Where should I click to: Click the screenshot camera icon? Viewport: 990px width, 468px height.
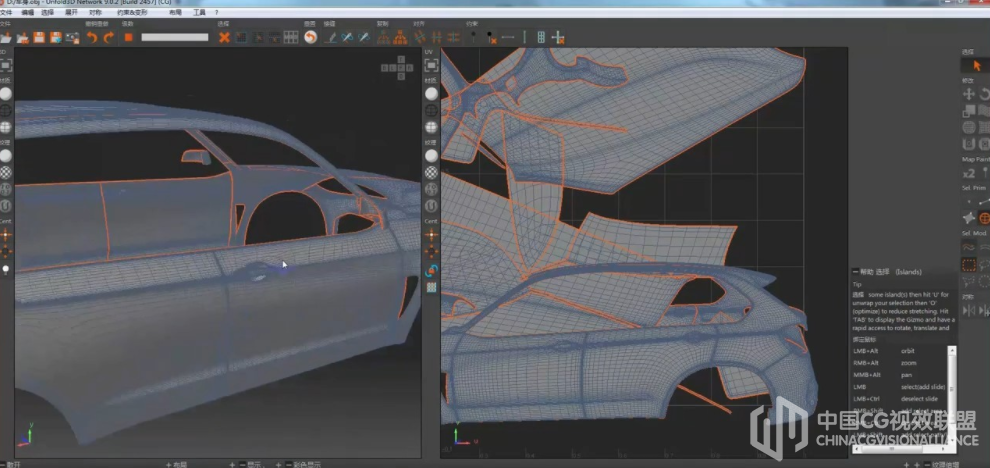tap(73, 38)
